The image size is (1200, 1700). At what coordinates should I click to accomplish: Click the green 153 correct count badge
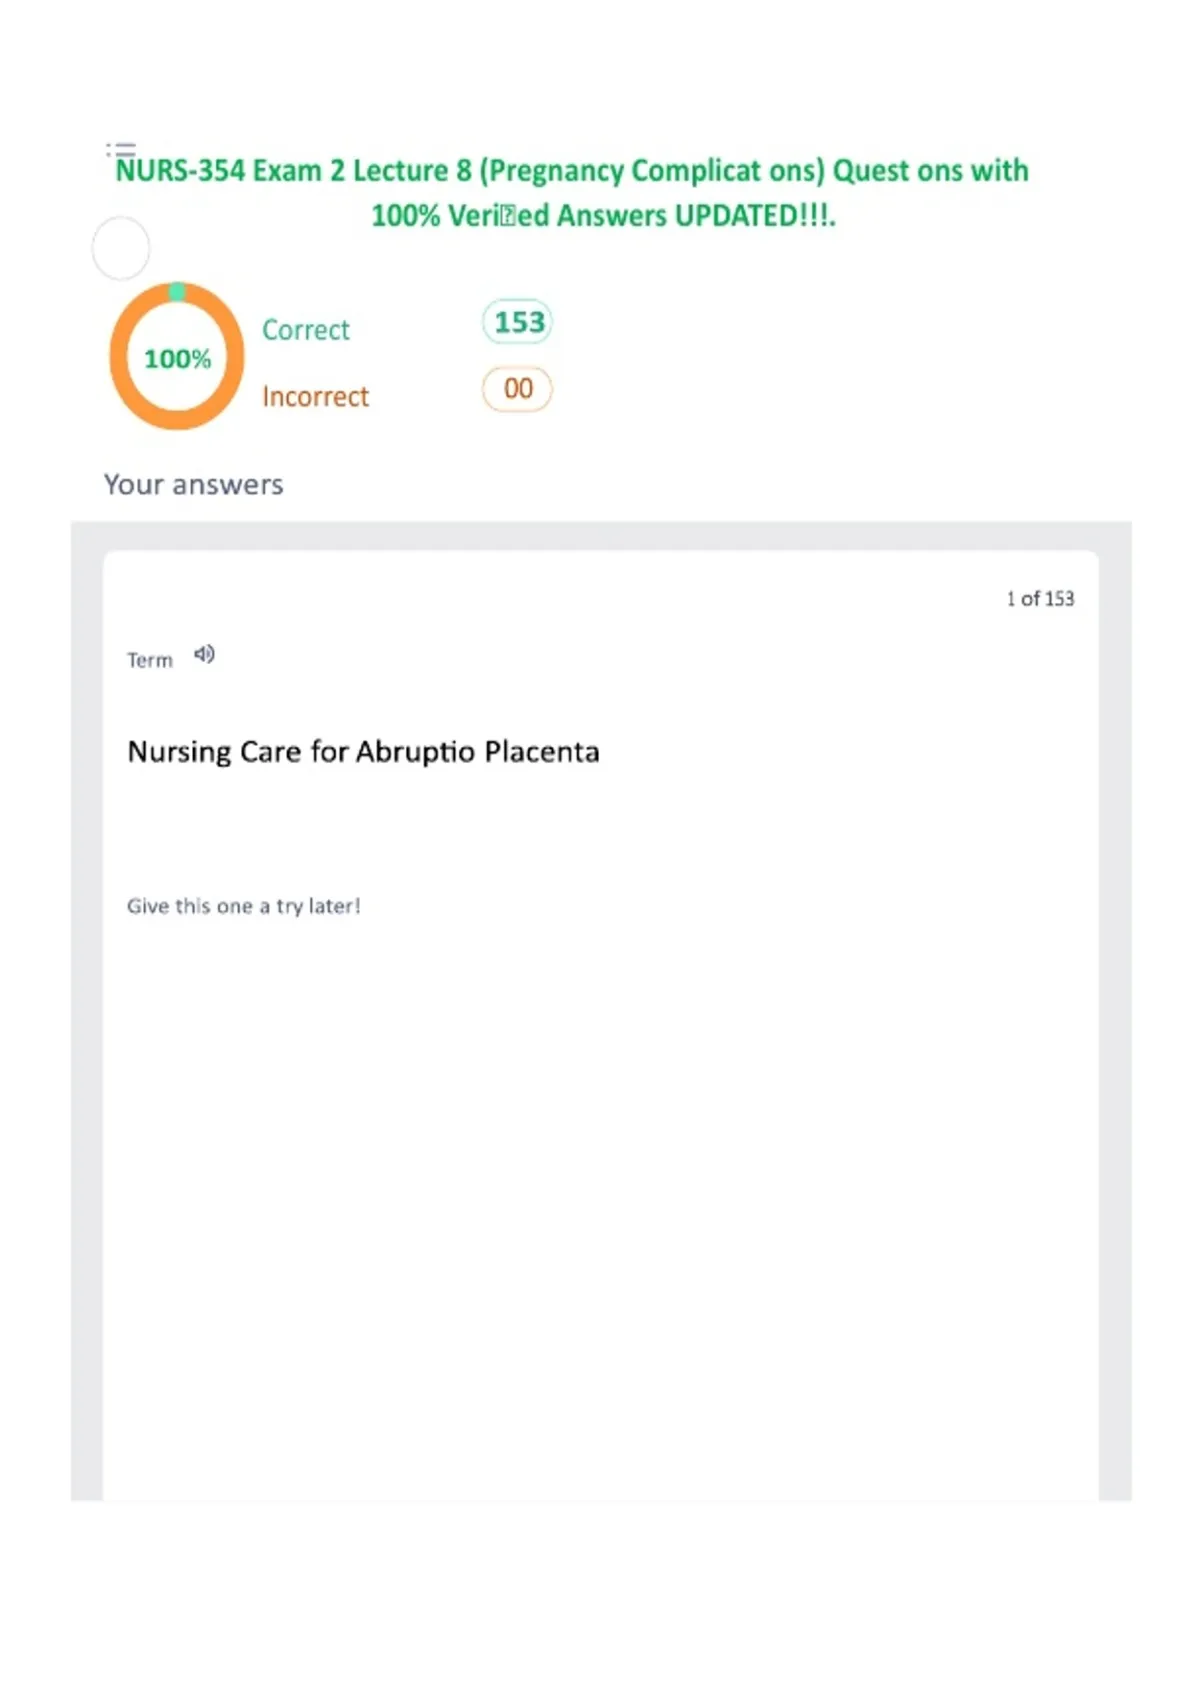click(518, 322)
